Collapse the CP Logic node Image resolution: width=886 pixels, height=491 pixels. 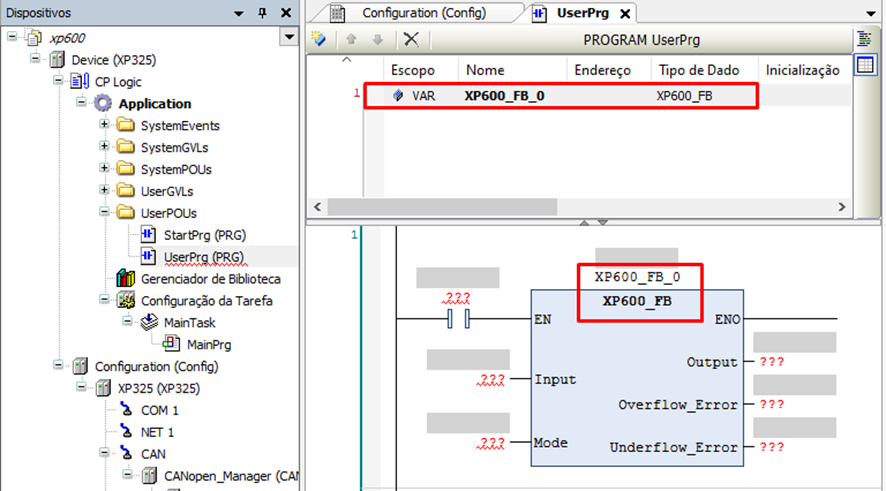pyautogui.click(x=58, y=80)
